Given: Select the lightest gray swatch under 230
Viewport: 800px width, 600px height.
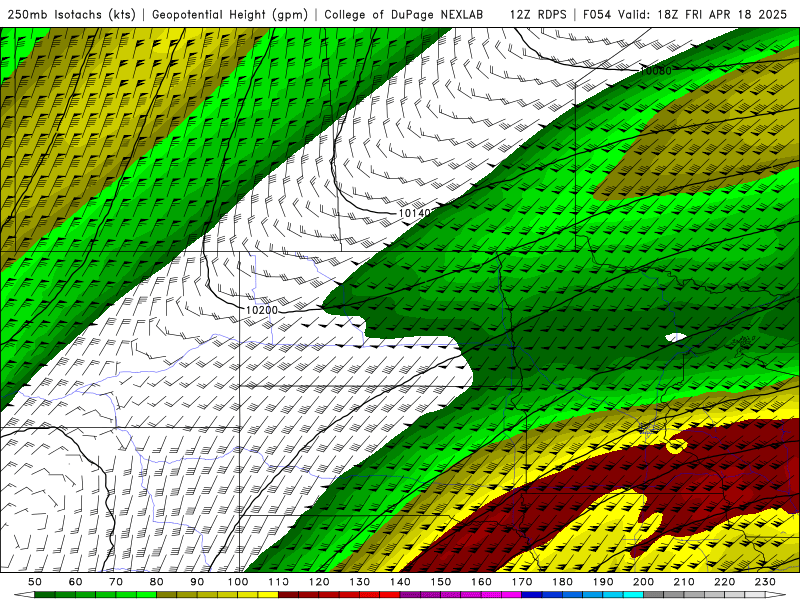Looking at the screenshot, I should click(x=755, y=595).
